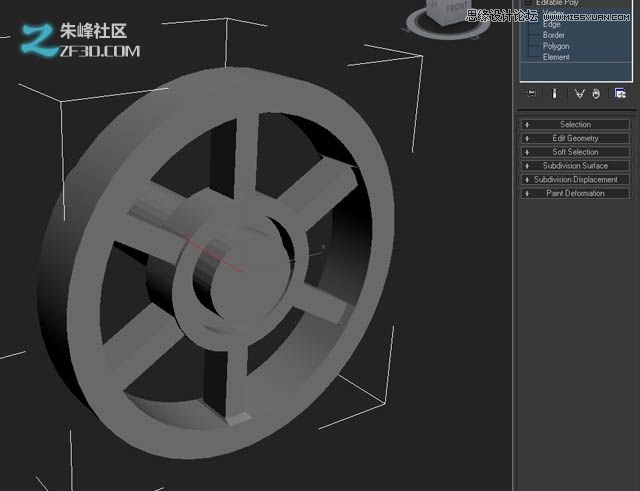Click Remove Modifier from Stack icon
640x491 pixels.
coord(596,94)
